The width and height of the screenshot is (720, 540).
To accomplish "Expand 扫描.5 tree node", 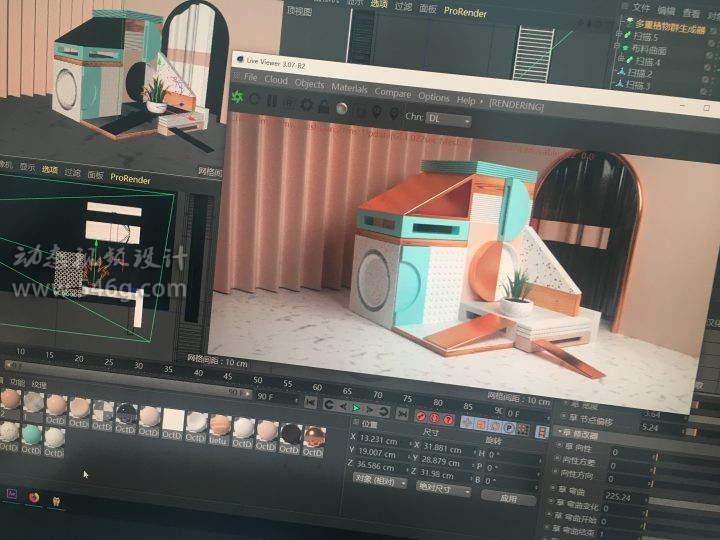I will (619, 34).
